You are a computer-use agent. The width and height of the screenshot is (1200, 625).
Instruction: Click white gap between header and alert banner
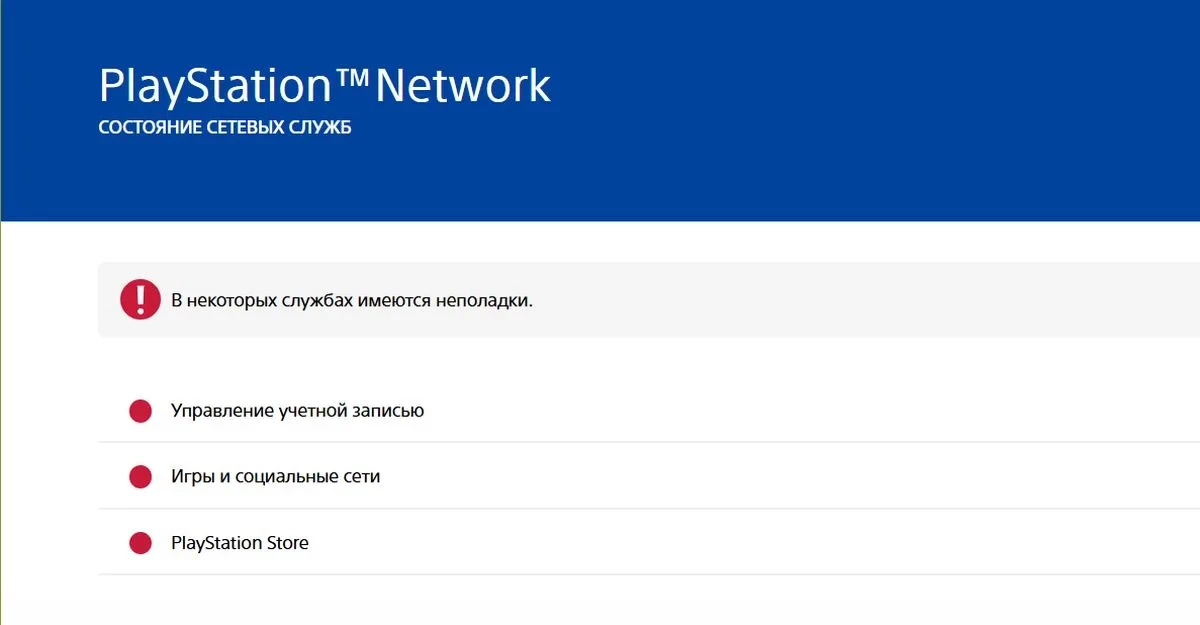tap(600, 242)
